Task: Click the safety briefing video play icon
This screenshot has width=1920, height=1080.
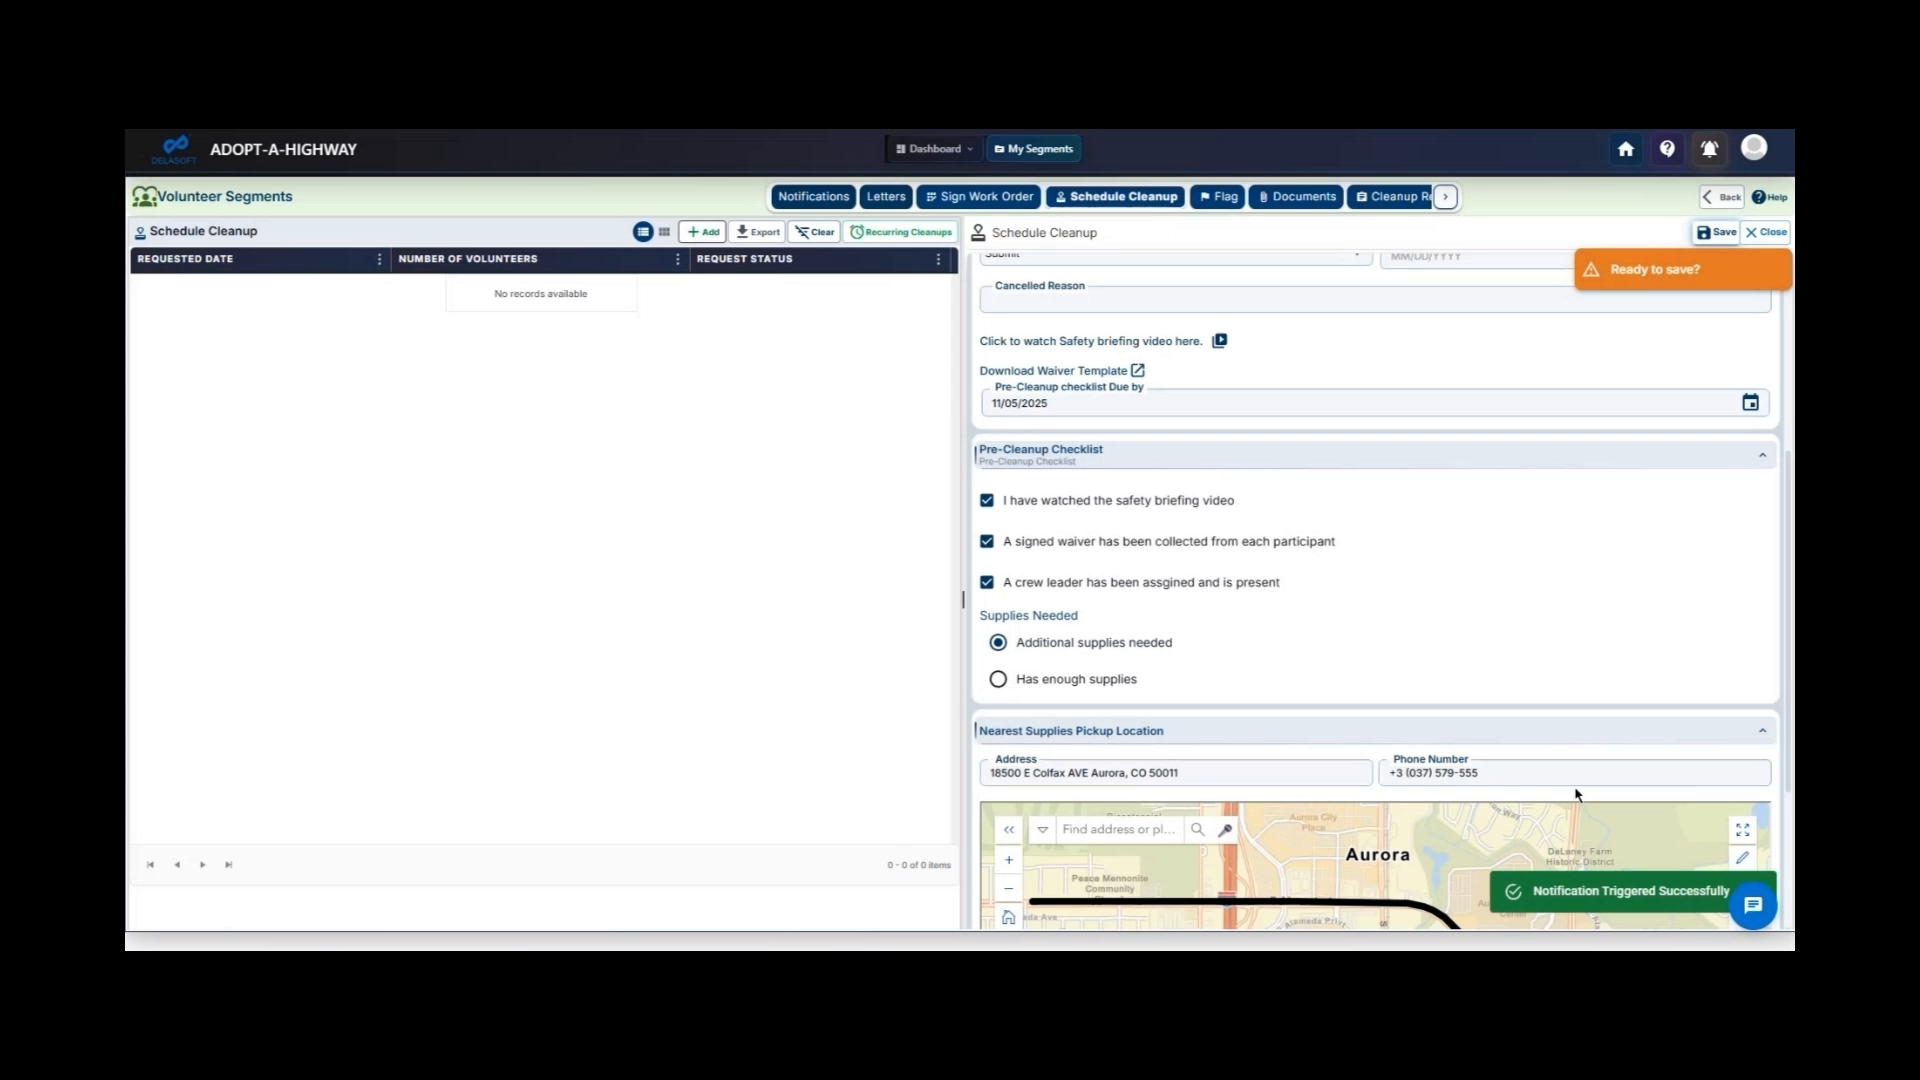Action: click(1220, 341)
